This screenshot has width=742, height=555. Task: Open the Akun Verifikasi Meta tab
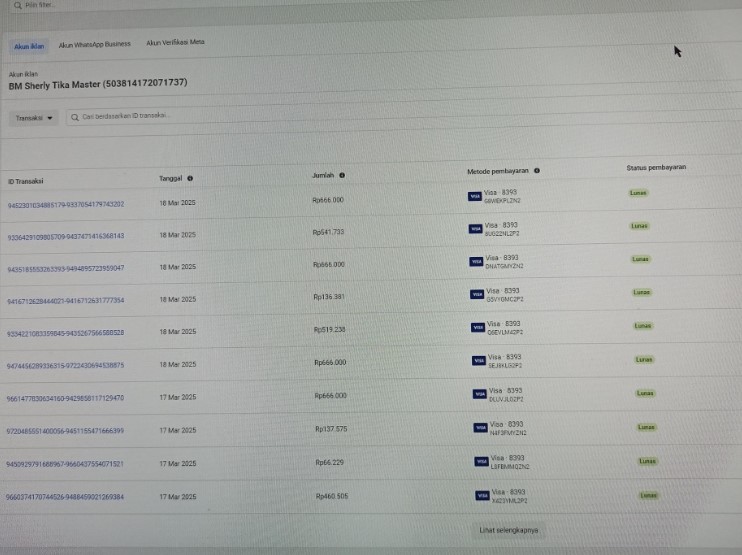coord(175,43)
